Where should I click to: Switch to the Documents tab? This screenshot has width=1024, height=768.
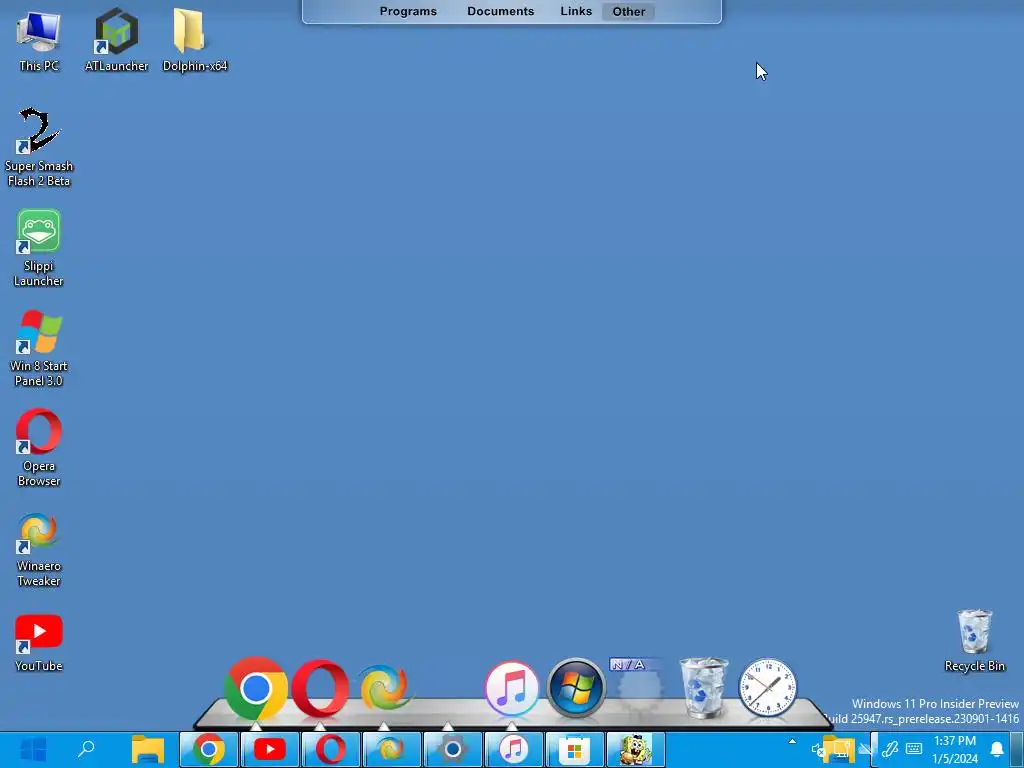pos(500,11)
